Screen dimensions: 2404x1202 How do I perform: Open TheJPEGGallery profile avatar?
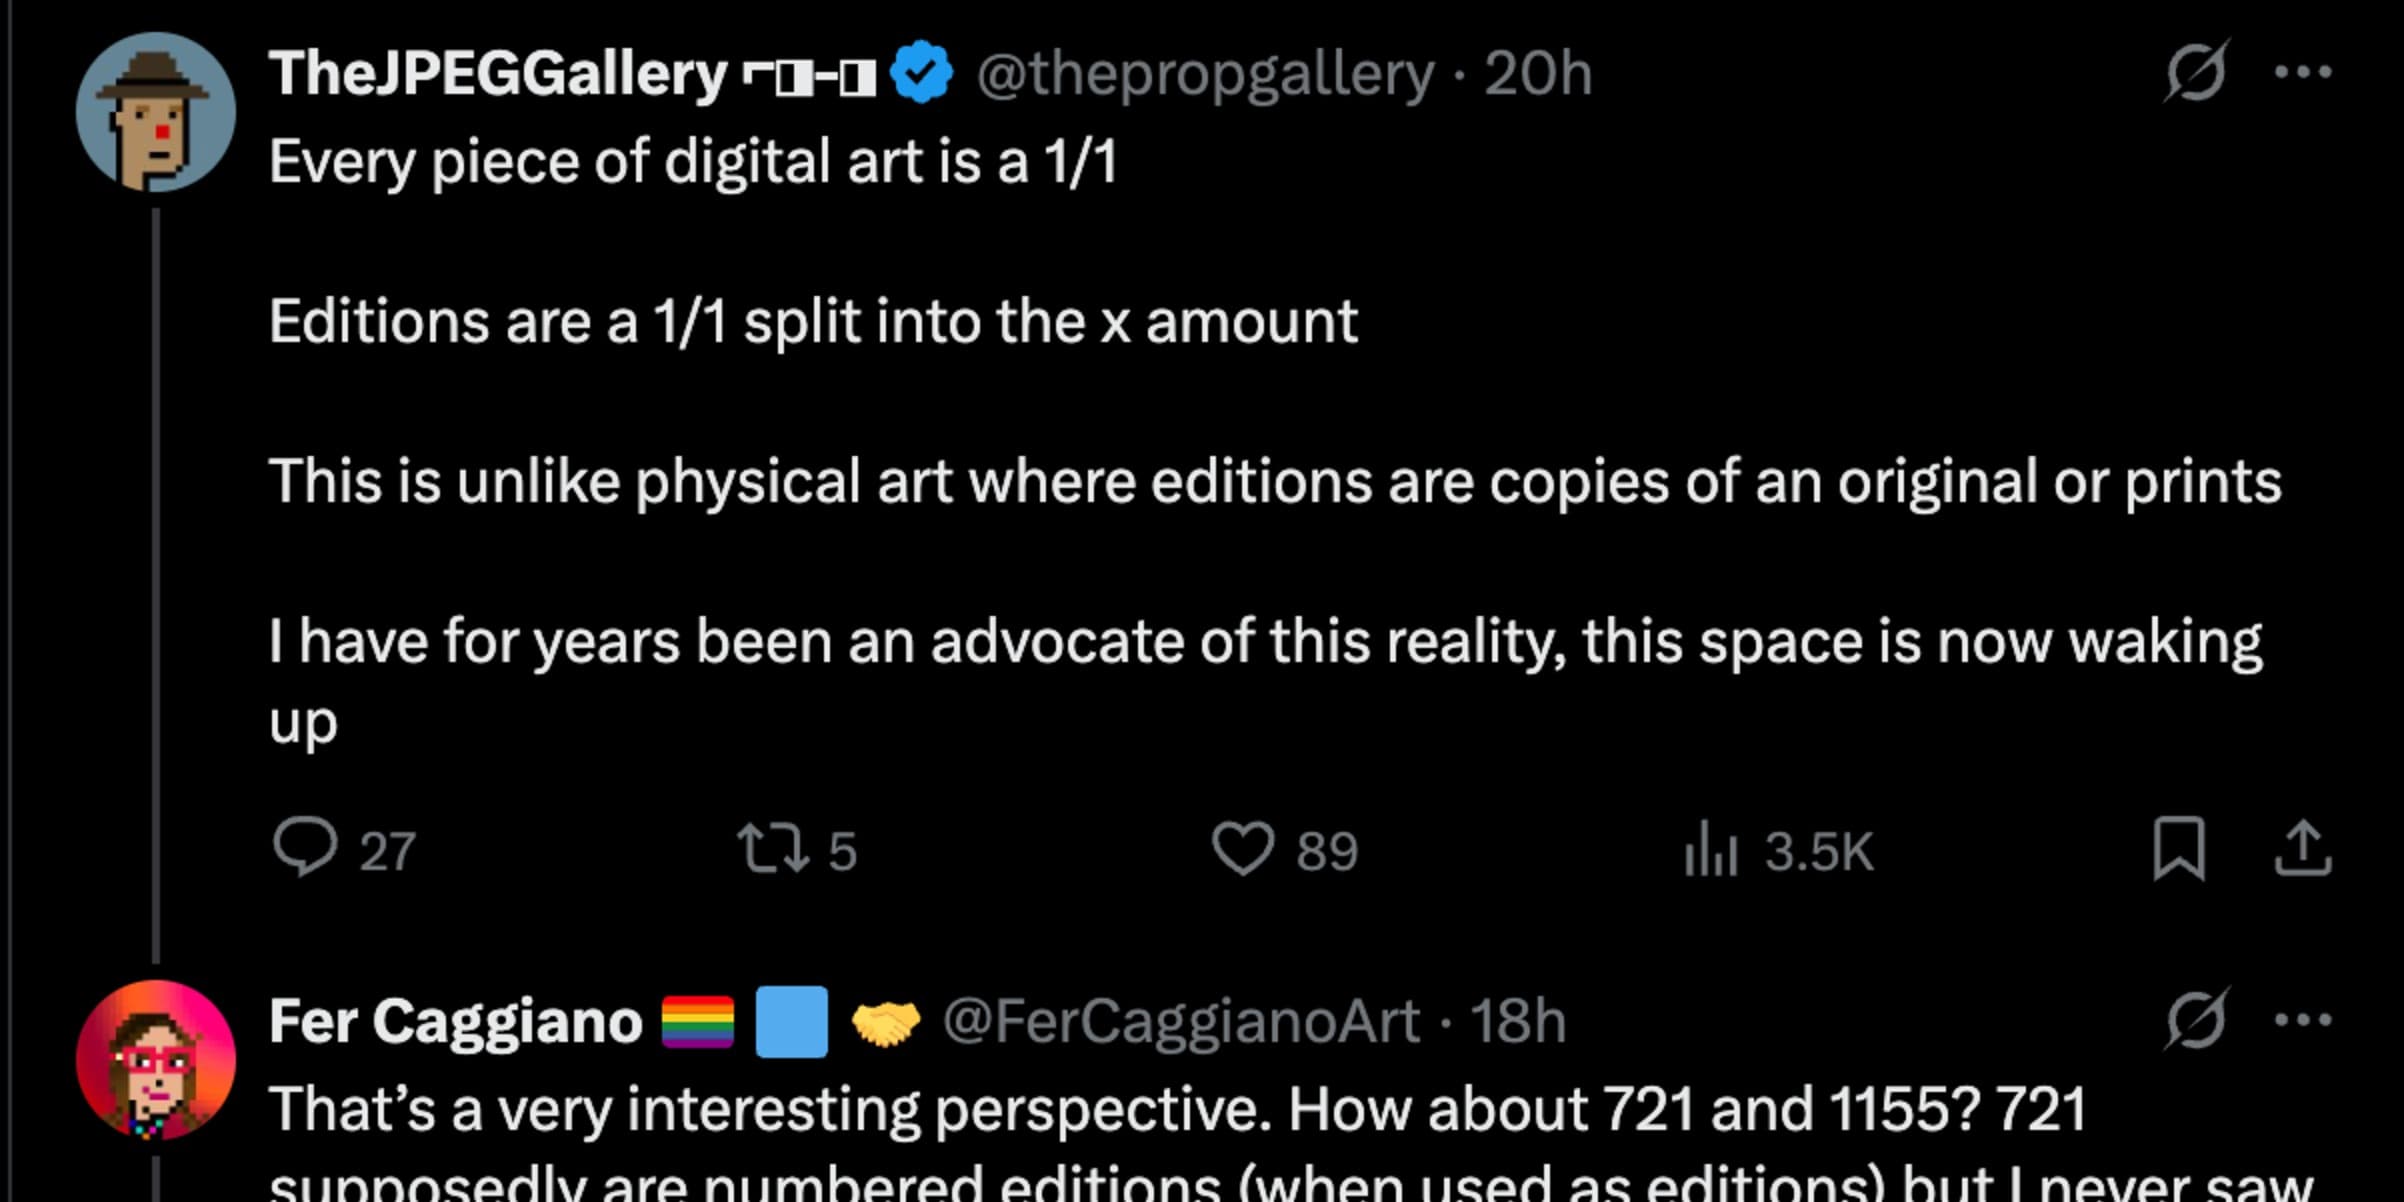point(156,112)
